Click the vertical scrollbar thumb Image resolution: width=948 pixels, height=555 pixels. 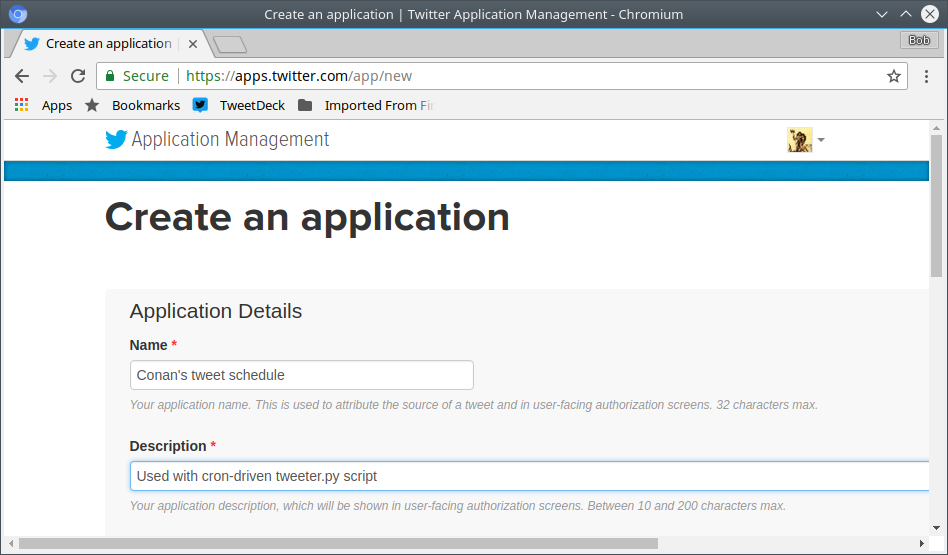(x=937, y=206)
